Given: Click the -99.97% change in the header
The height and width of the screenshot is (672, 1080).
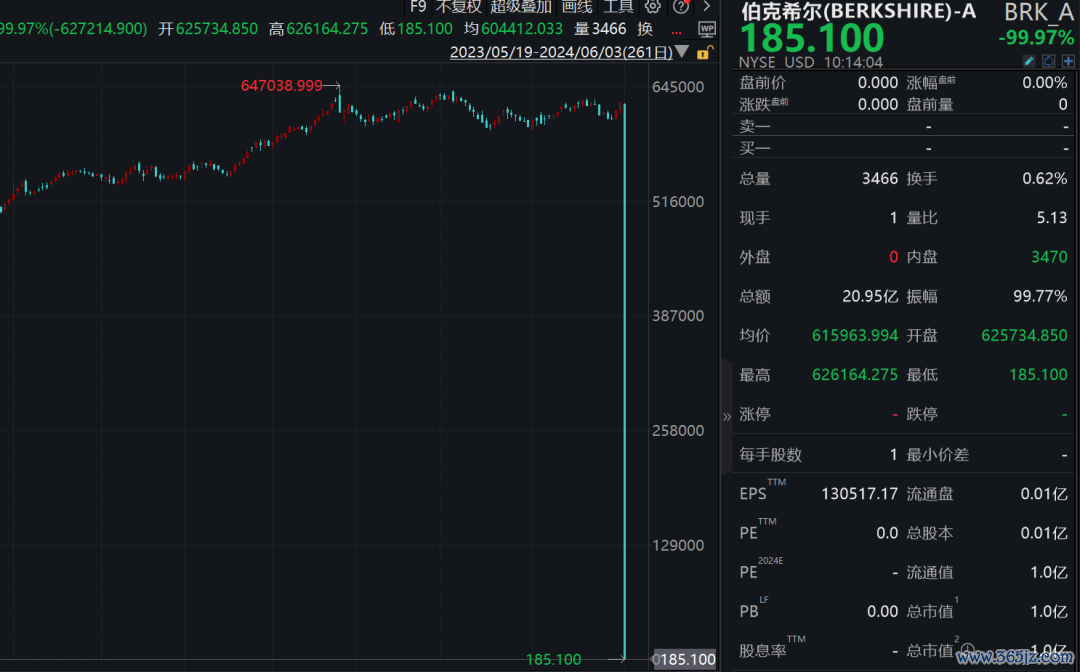Looking at the screenshot, I should coord(1036,37).
